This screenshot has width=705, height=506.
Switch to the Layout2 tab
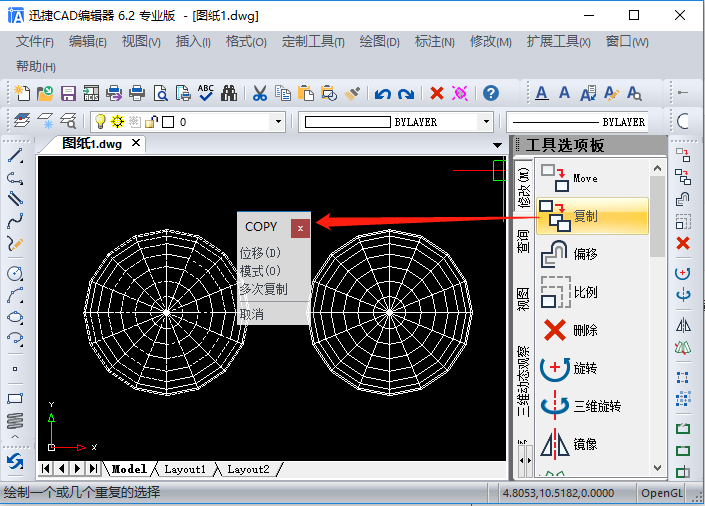pyautogui.click(x=248, y=469)
